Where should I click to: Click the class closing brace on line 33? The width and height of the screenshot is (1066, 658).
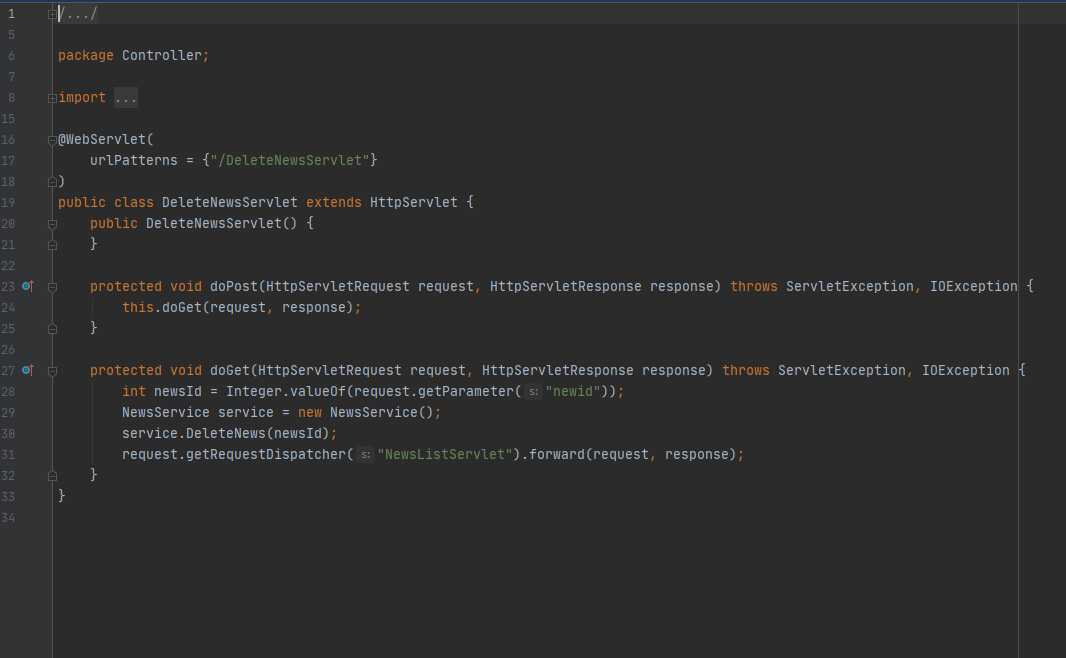coord(62,496)
